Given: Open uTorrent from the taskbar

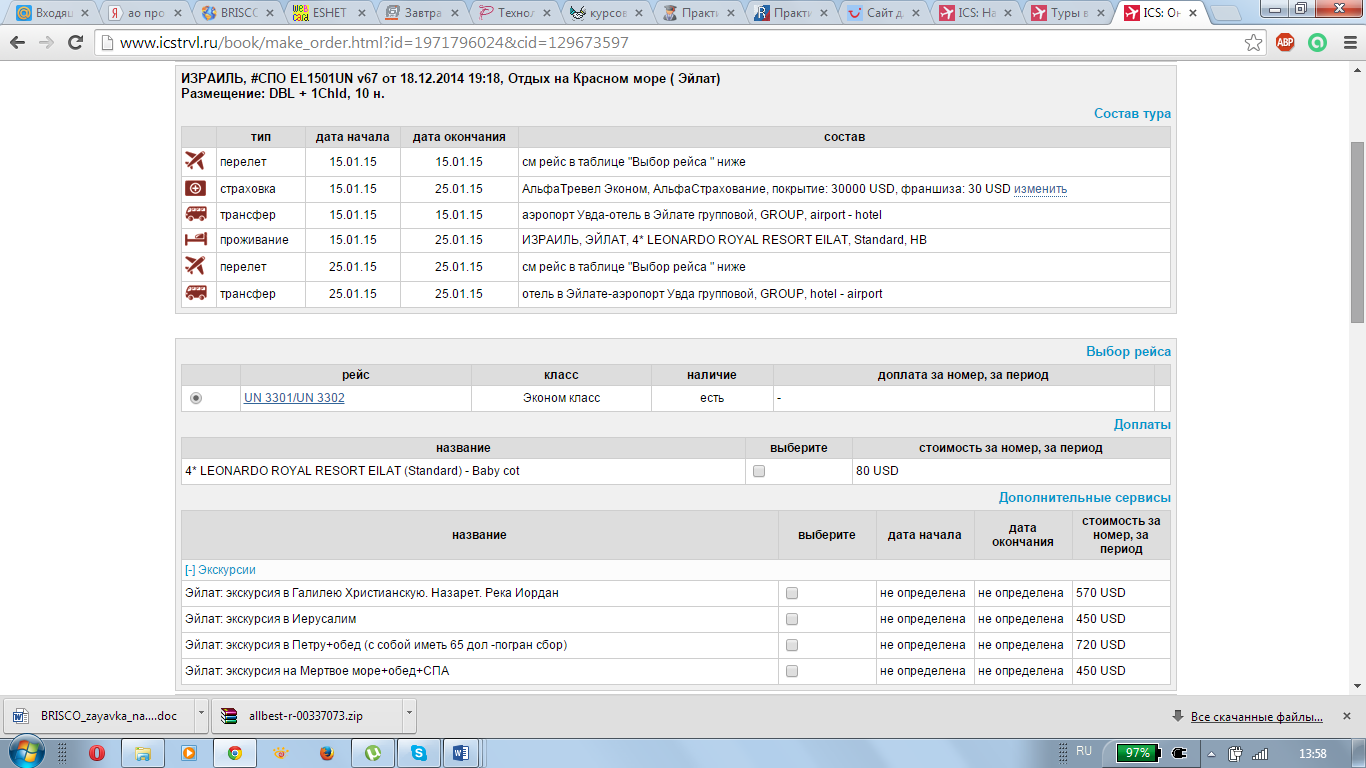Looking at the screenshot, I should 373,753.
